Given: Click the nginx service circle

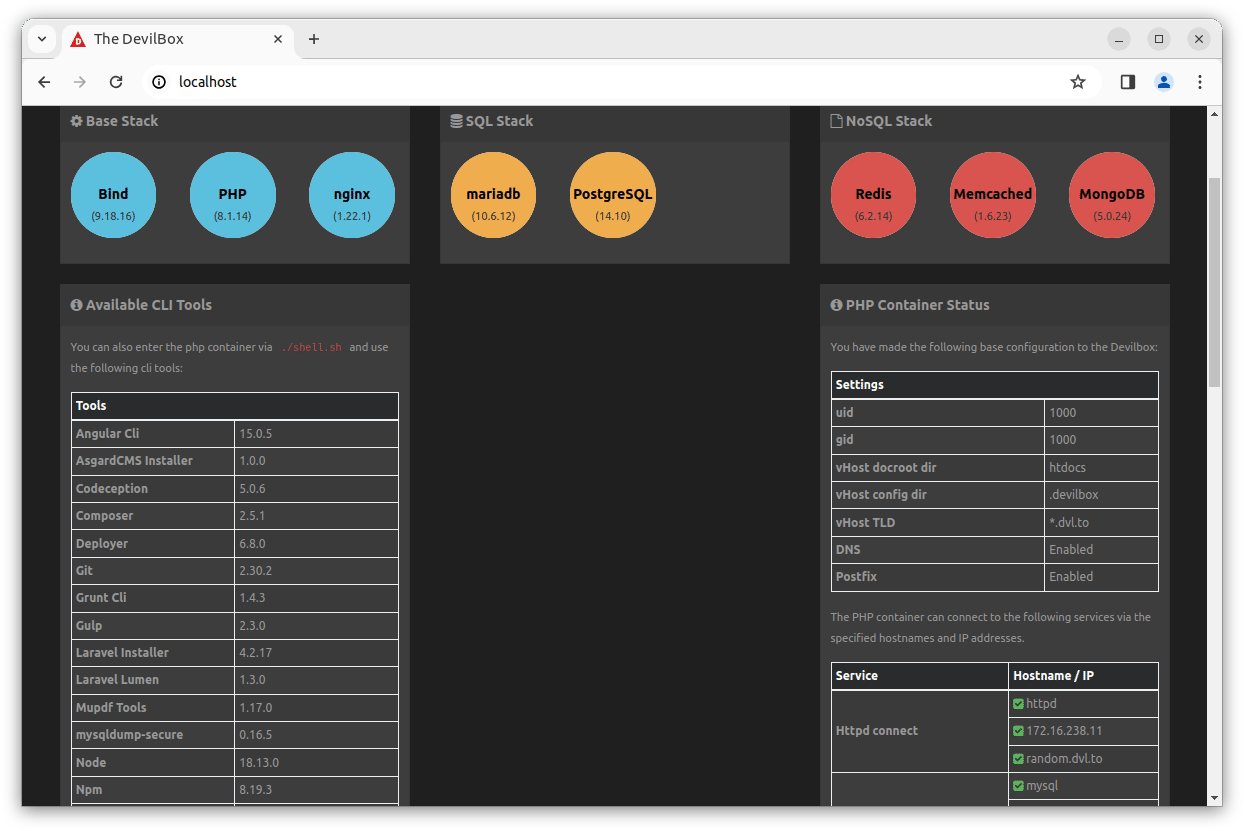Looking at the screenshot, I should (352, 195).
